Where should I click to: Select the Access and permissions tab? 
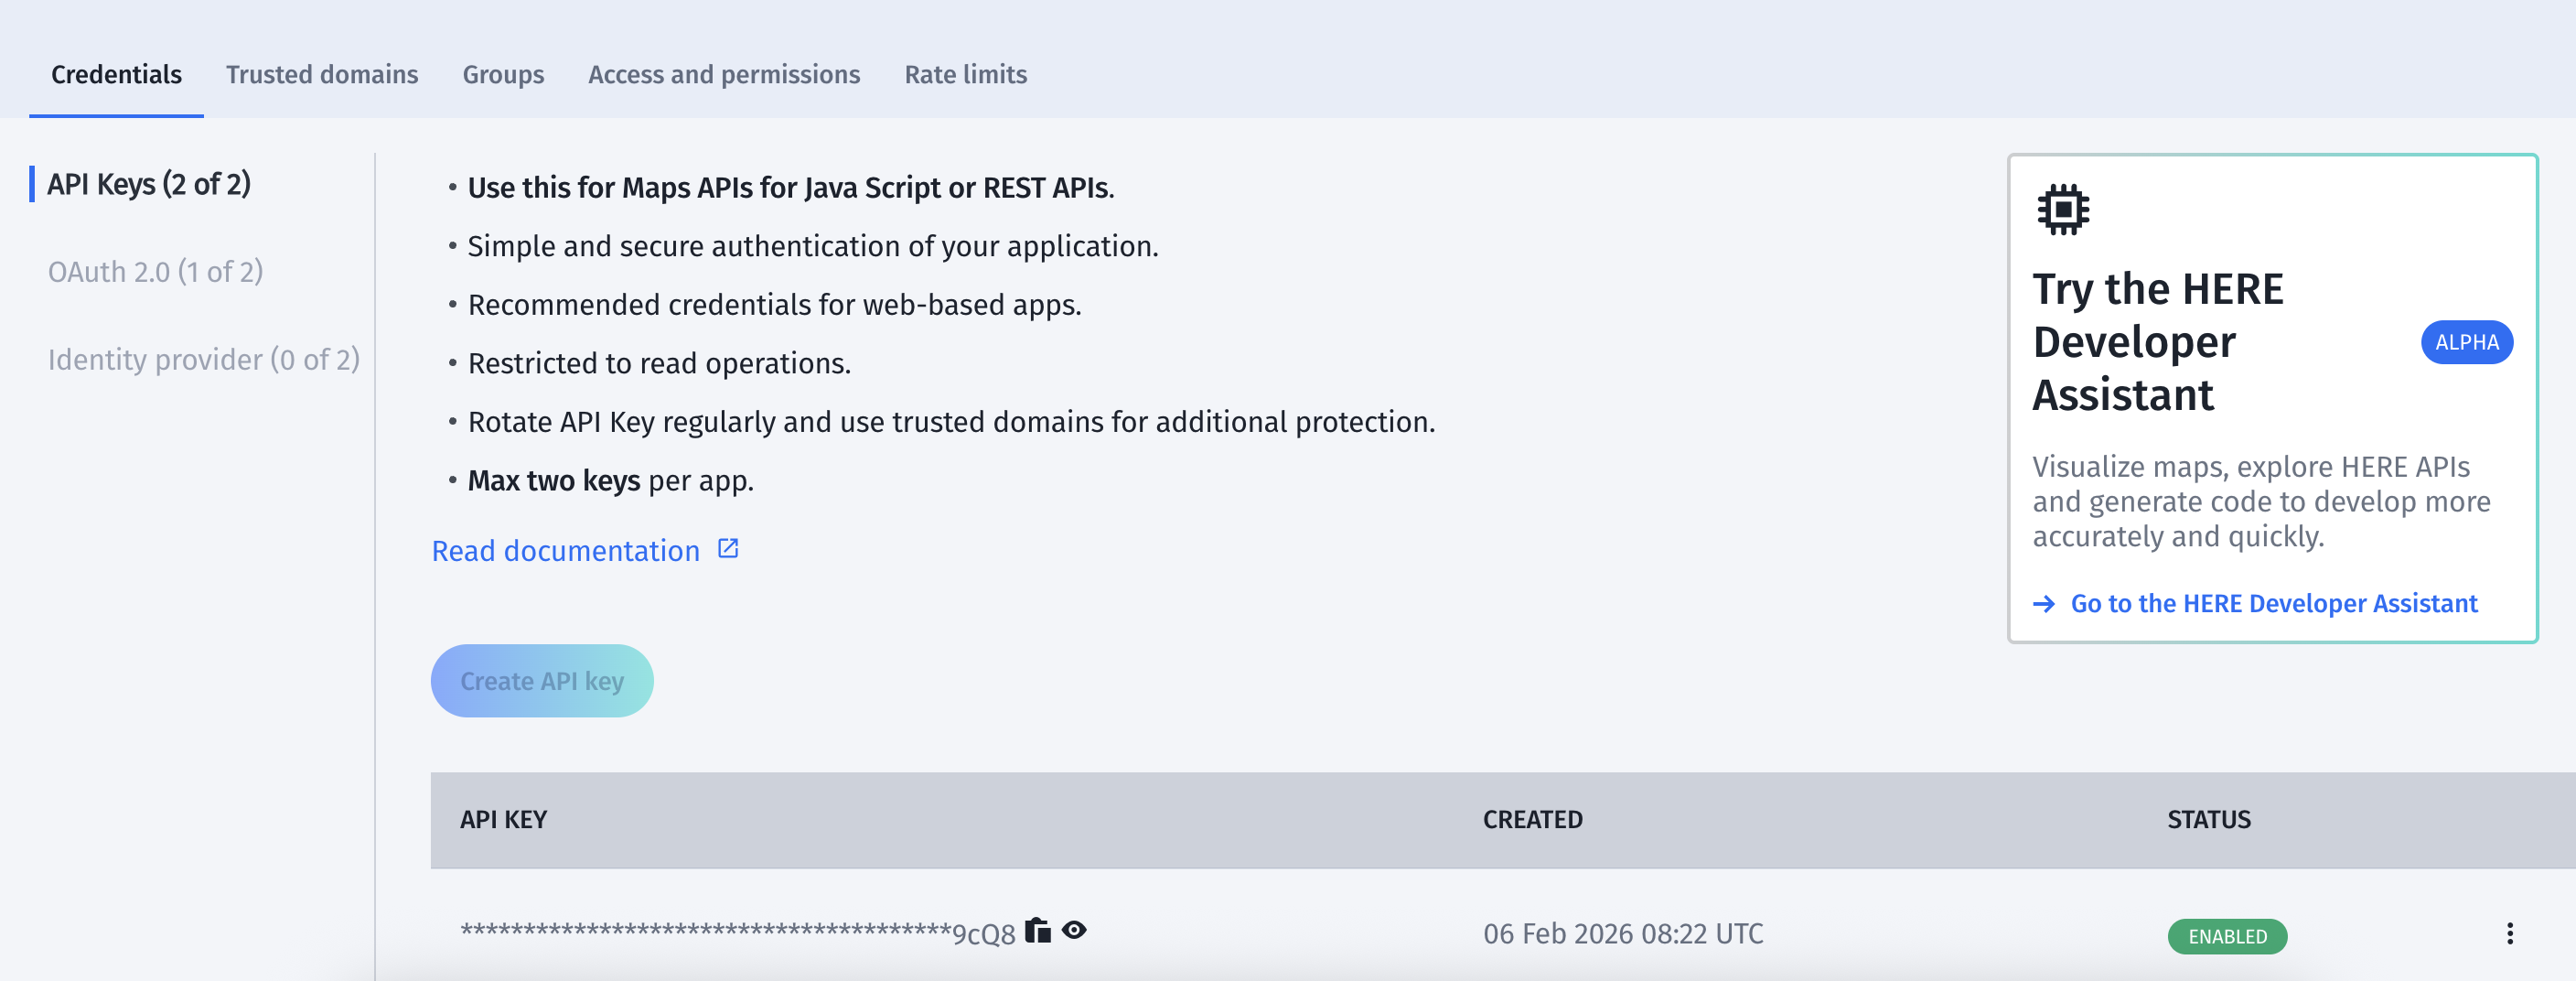pyautogui.click(x=724, y=74)
